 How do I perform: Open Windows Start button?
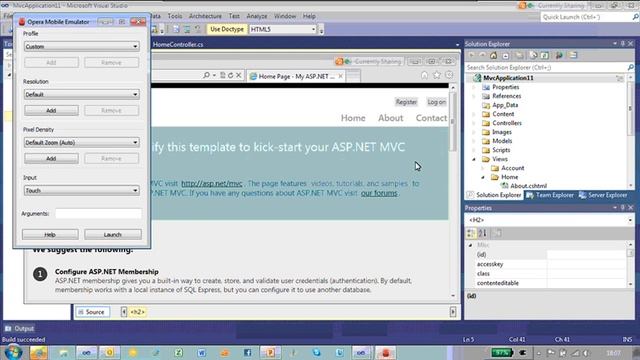13,352
